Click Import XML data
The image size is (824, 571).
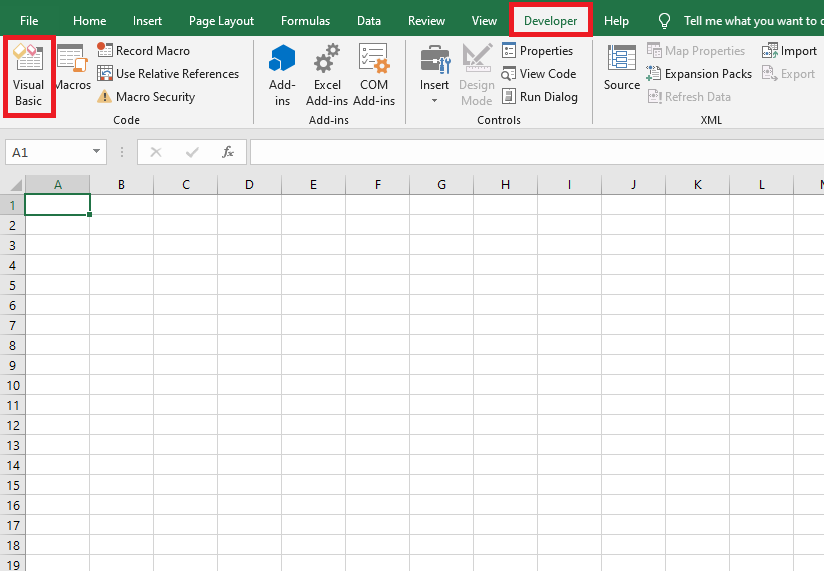point(789,50)
